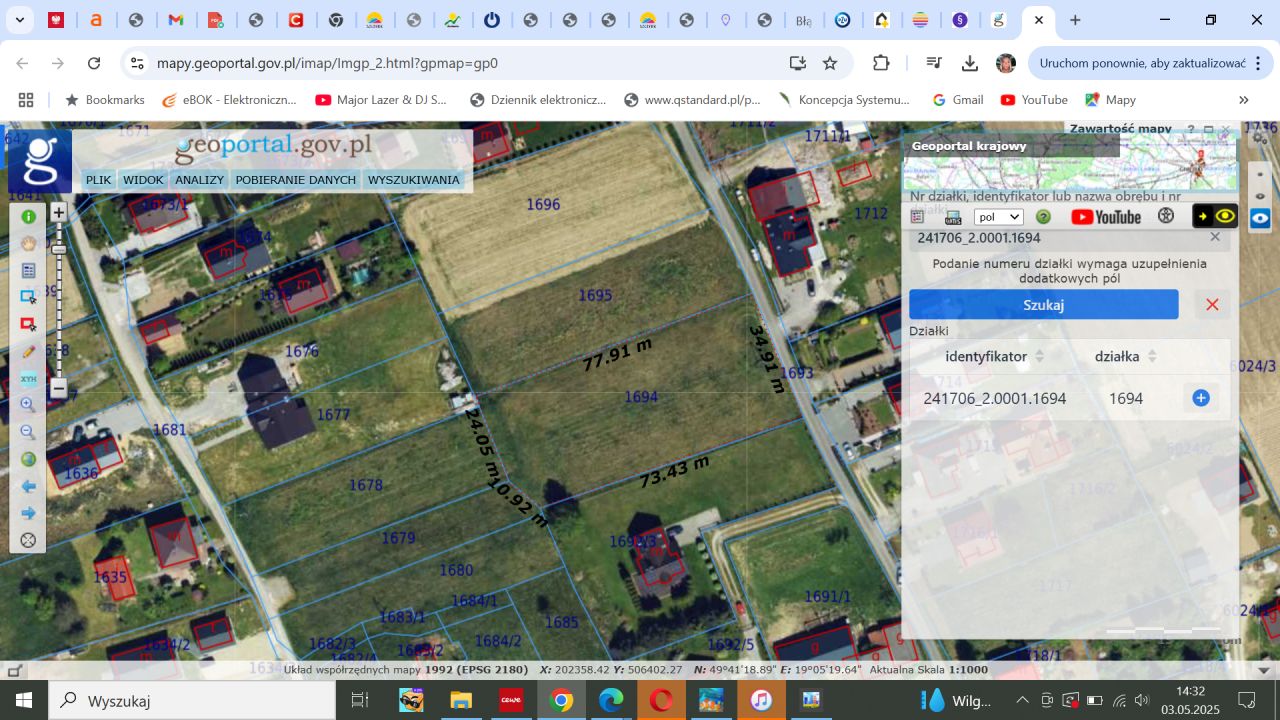Click the parcel identifier search field
The height and width of the screenshot is (720, 1280).
(x=1055, y=238)
